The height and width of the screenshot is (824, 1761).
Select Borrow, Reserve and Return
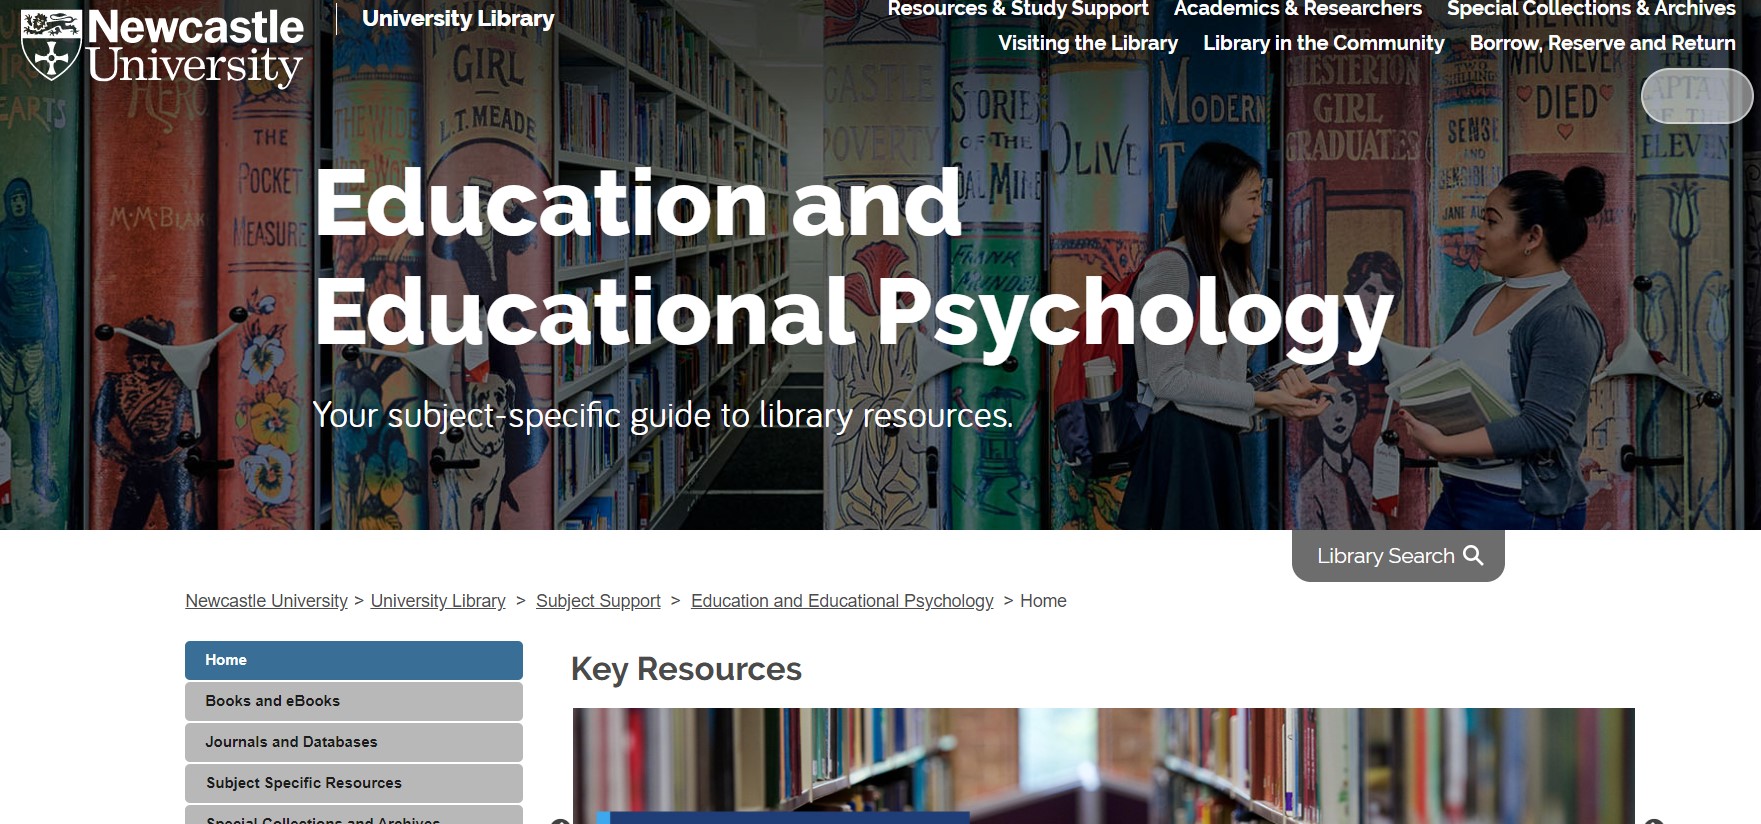pyautogui.click(x=1602, y=43)
